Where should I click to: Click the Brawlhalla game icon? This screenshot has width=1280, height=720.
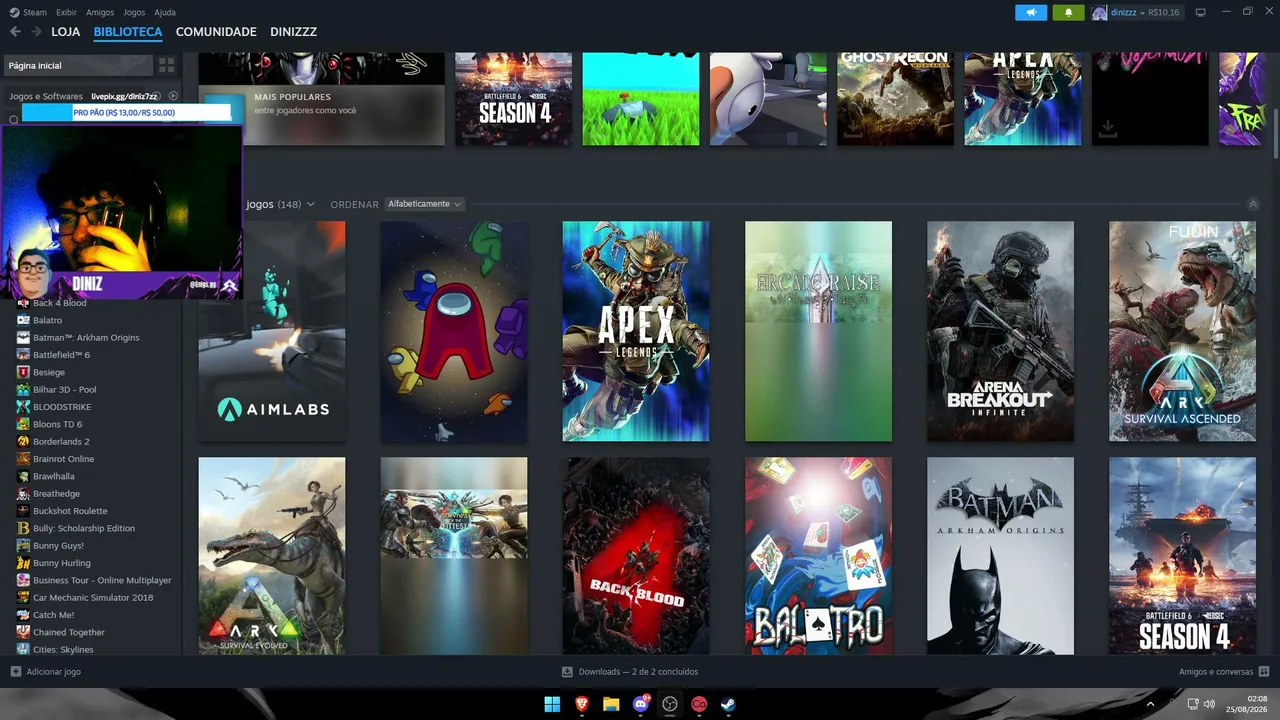click(23, 476)
